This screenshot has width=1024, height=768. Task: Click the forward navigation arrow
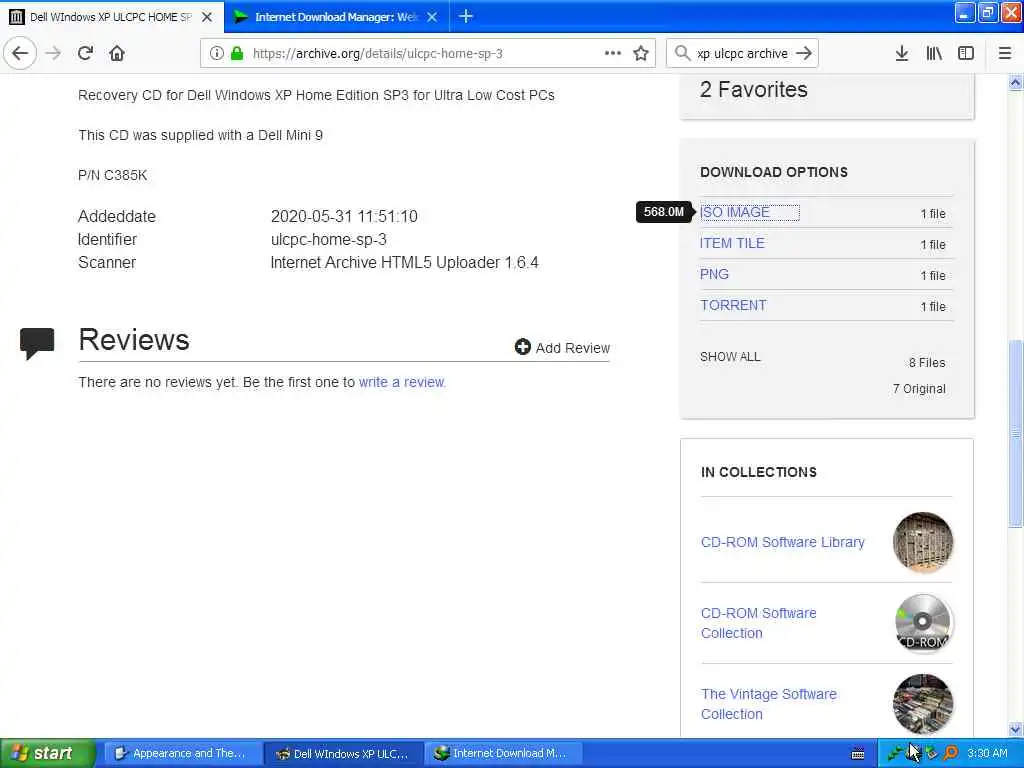point(54,53)
